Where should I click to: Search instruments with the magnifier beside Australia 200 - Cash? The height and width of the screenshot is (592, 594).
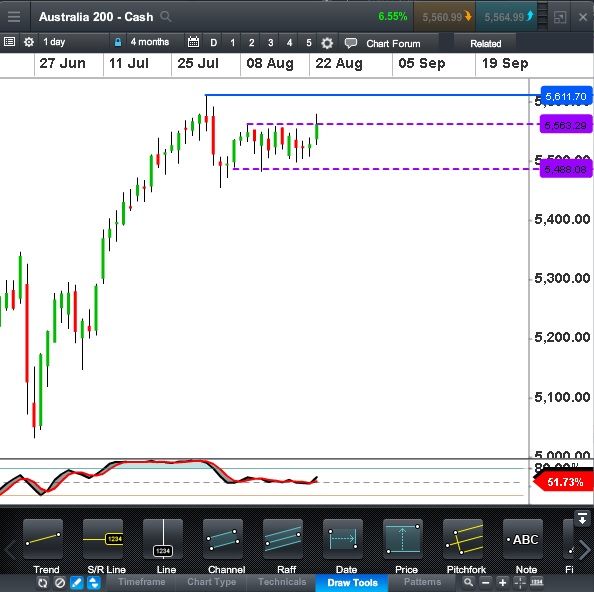(x=166, y=16)
